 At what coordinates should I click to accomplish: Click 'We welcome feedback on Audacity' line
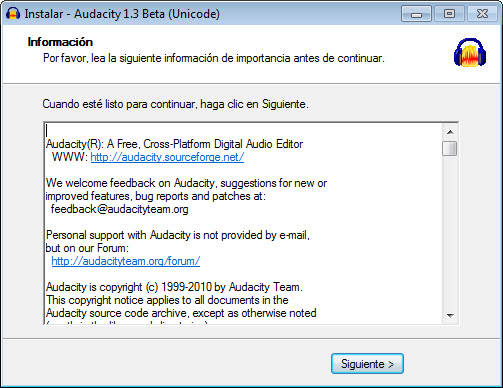tap(187, 183)
